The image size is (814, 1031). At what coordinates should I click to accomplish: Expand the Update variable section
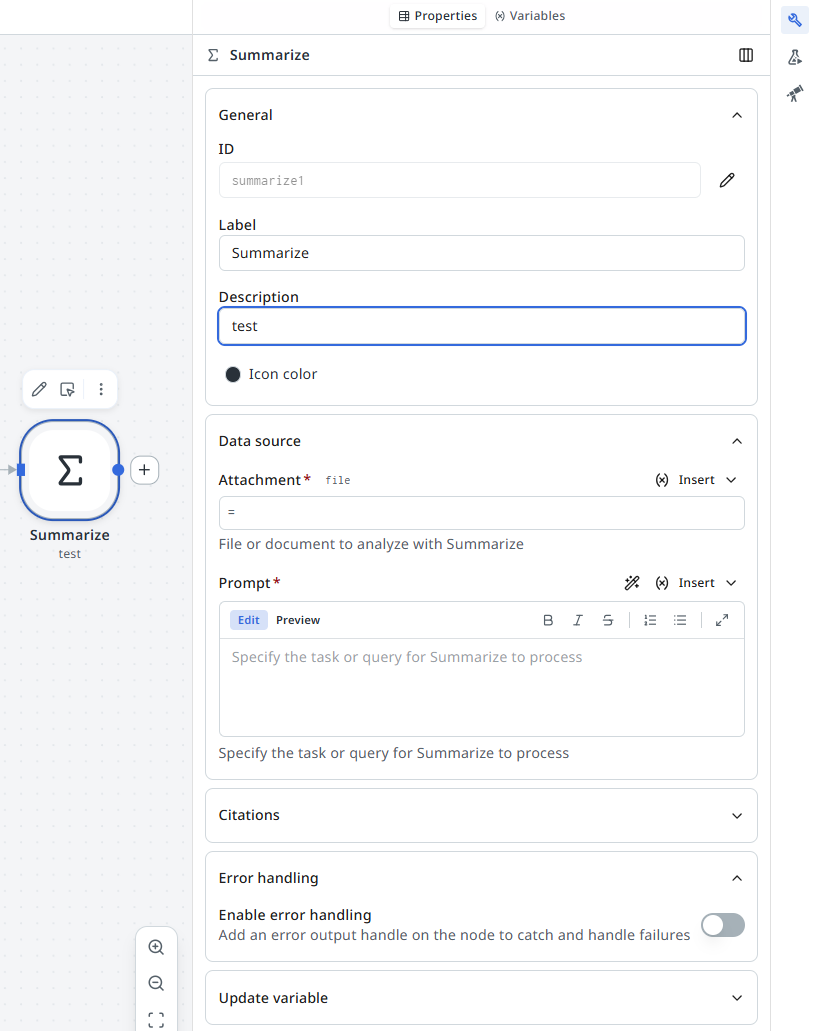pyautogui.click(x=737, y=998)
